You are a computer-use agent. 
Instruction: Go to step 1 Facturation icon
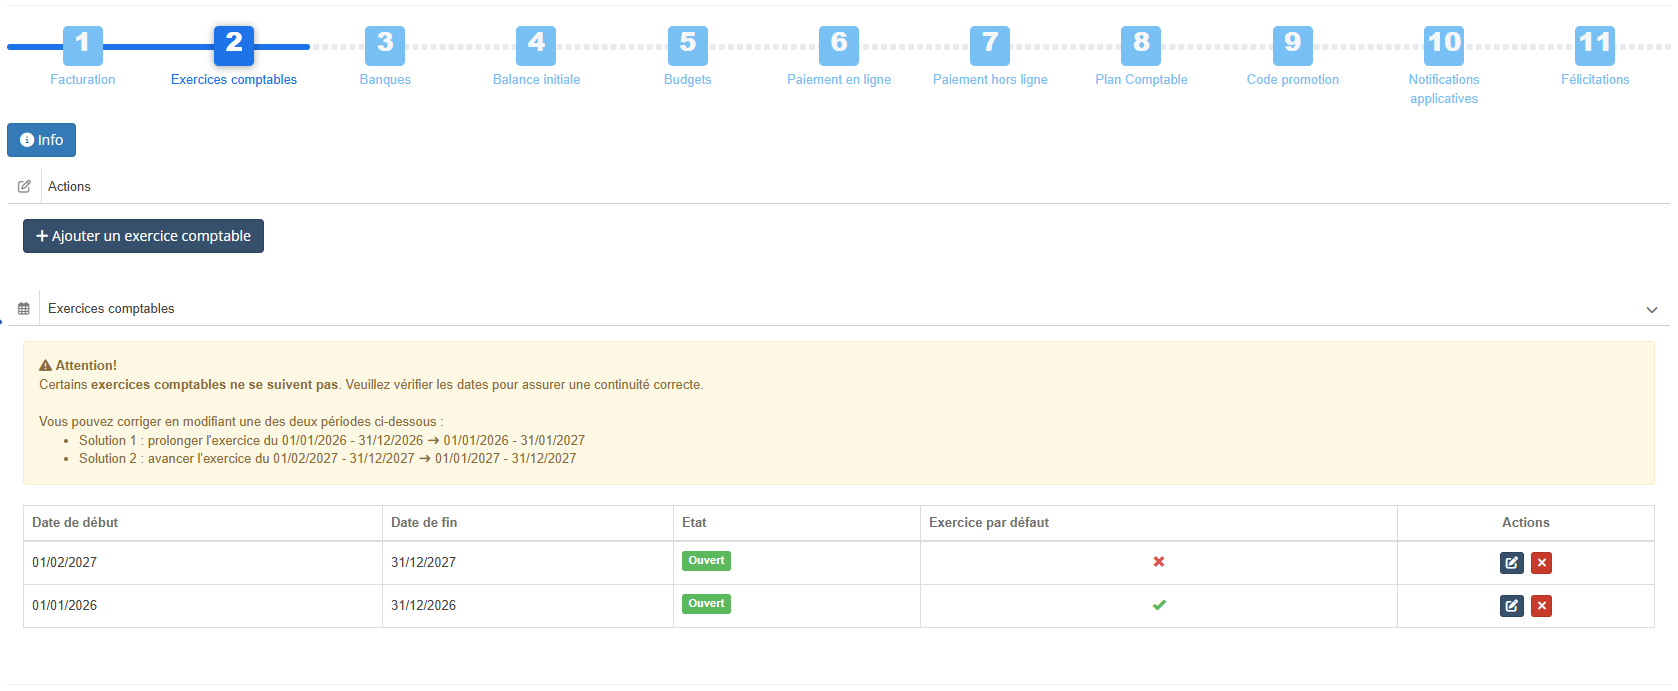[x=83, y=45]
